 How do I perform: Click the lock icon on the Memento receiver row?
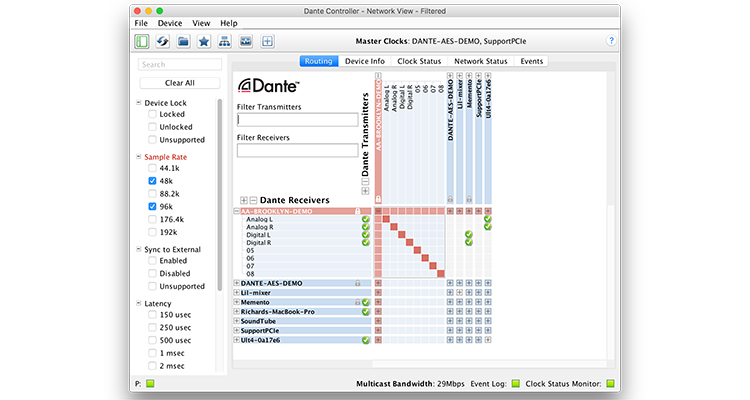pos(357,302)
